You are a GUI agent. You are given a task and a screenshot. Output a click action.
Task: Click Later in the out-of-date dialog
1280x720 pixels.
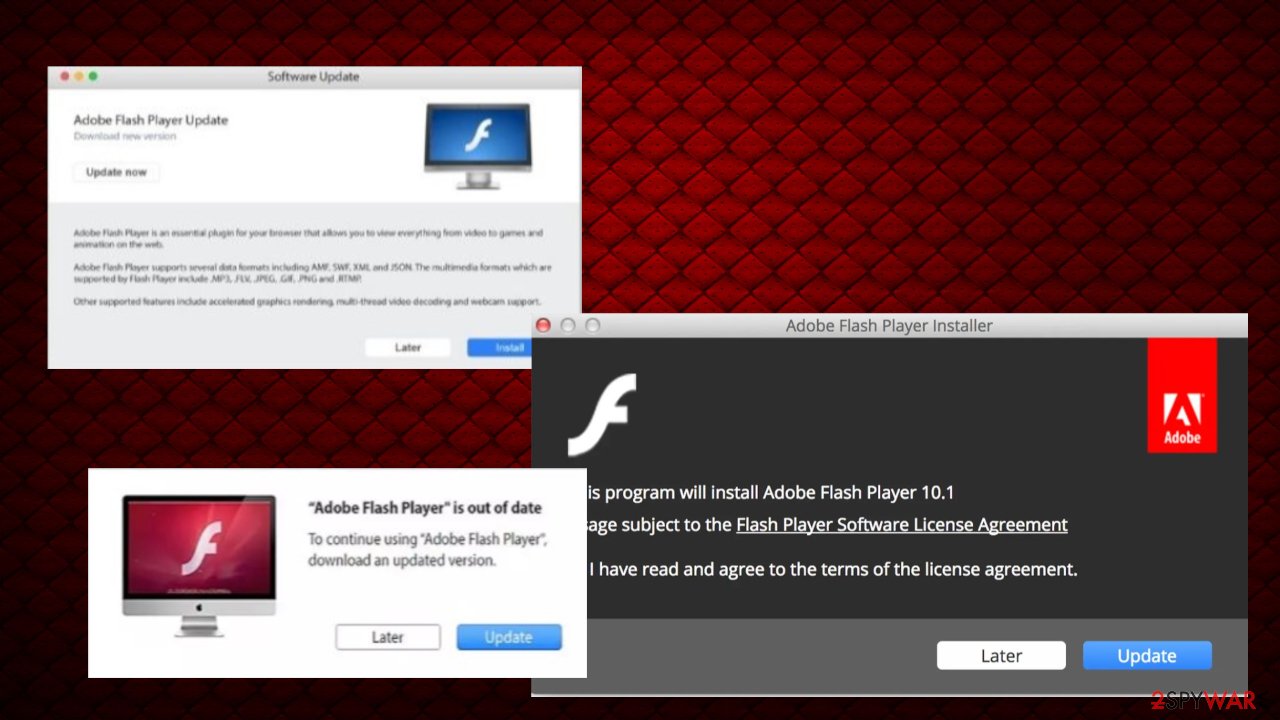click(388, 637)
